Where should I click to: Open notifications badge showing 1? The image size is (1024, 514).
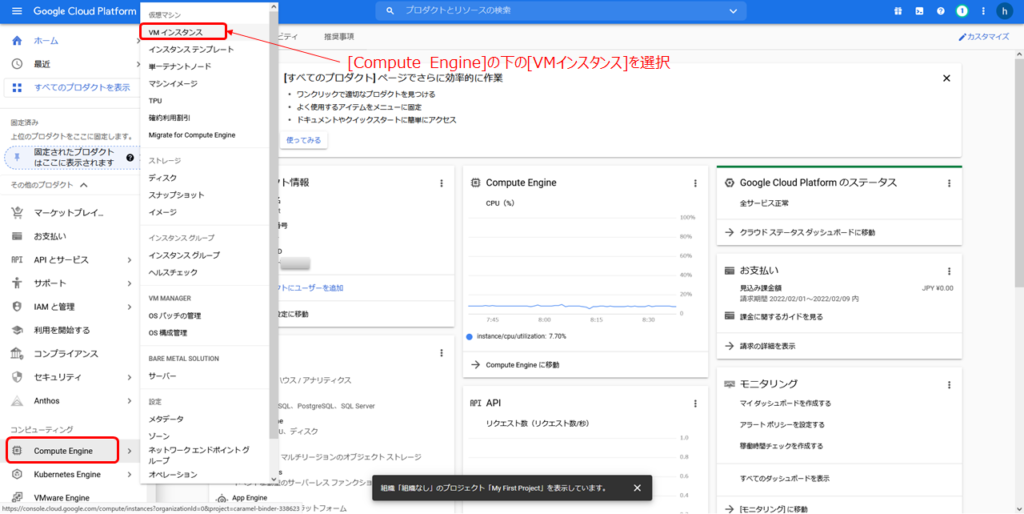[961, 11]
